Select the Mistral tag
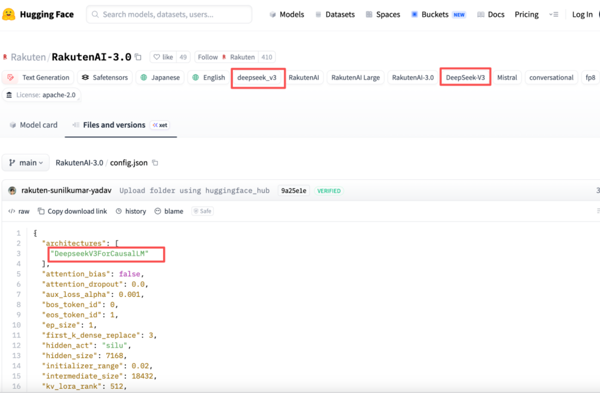Image resolution: width=600 pixels, height=393 pixels. [507, 77]
